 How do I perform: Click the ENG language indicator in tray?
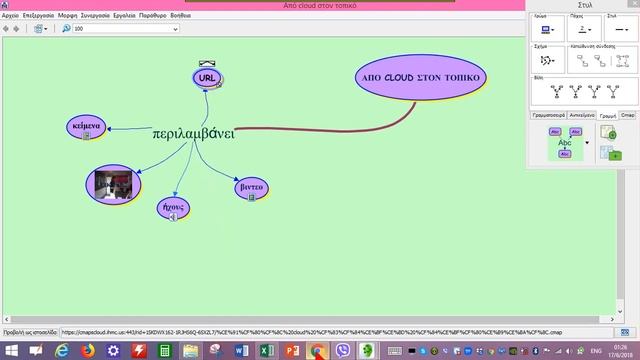(596, 351)
